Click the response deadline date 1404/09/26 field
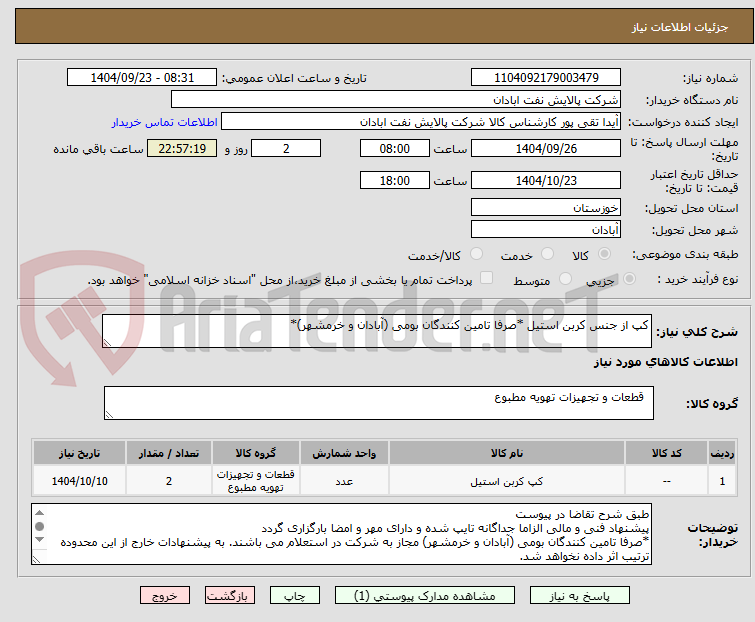The height and width of the screenshot is (622, 755). tap(546, 148)
